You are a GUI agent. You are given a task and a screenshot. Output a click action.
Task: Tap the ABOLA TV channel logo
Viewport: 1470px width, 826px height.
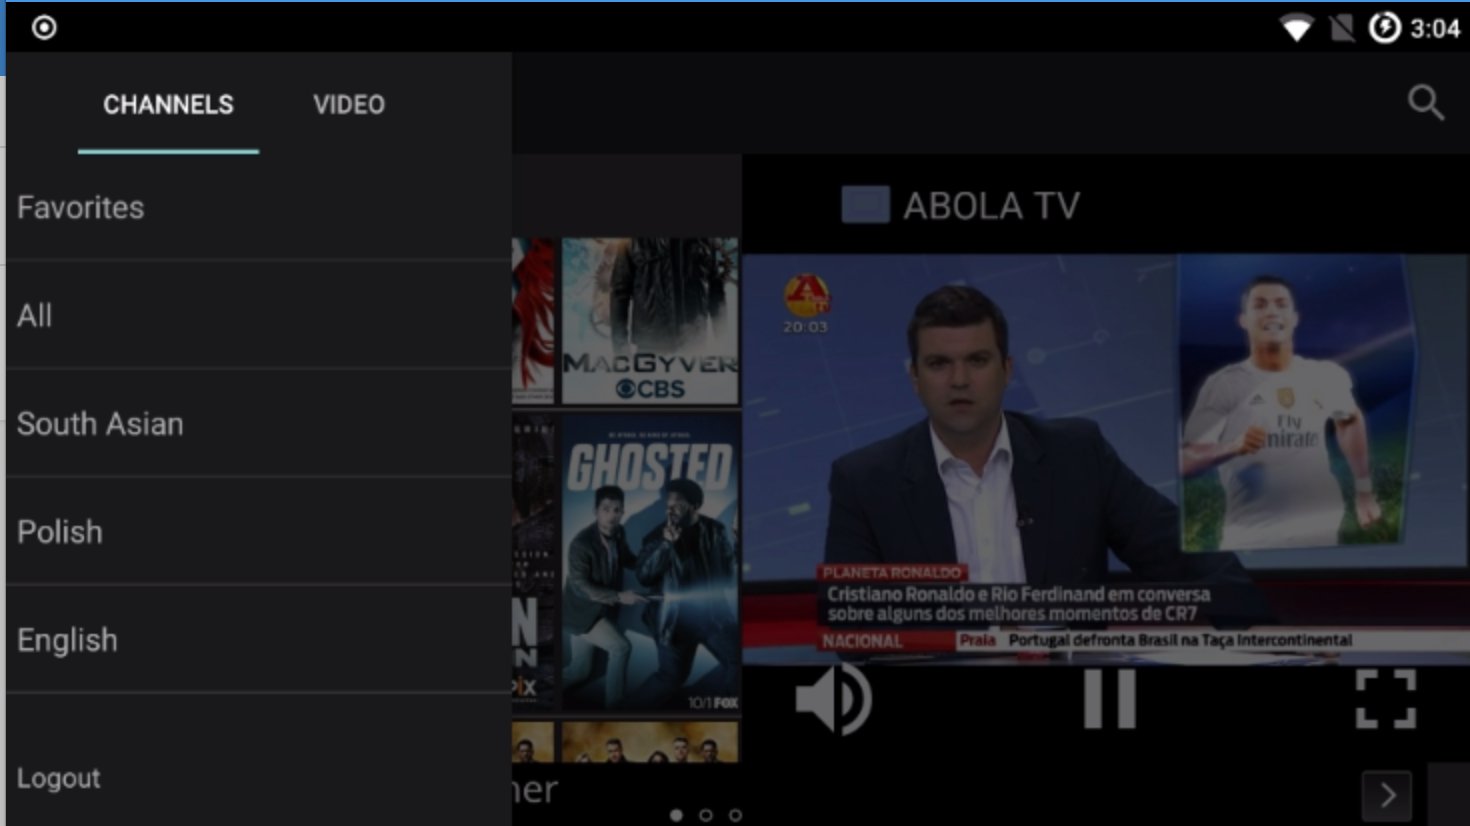click(868, 204)
